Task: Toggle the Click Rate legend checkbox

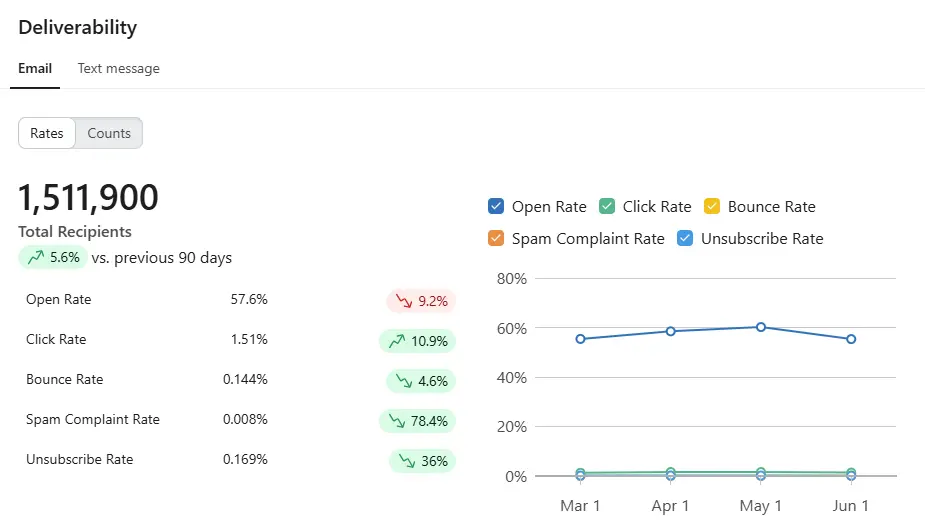Action: click(x=607, y=206)
